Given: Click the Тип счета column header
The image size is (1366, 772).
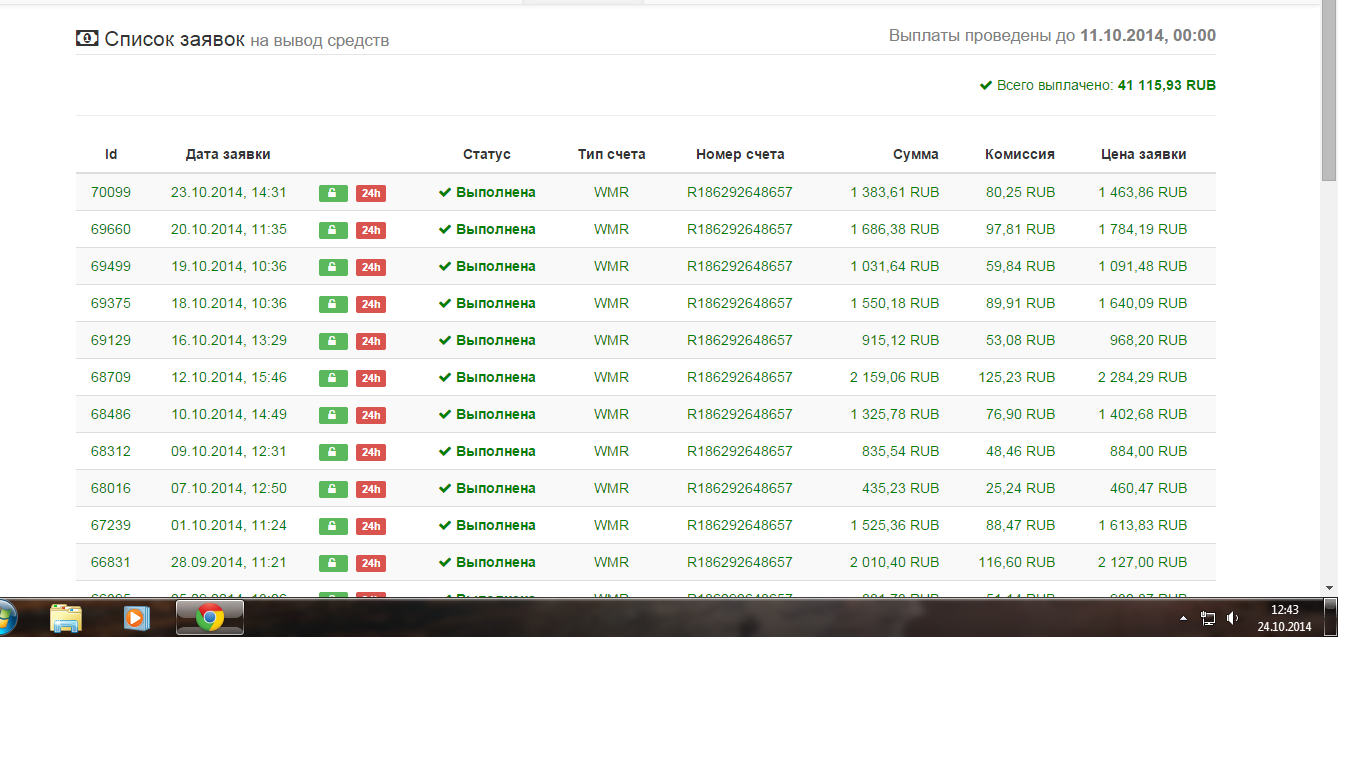Looking at the screenshot, I should [612, 154].
